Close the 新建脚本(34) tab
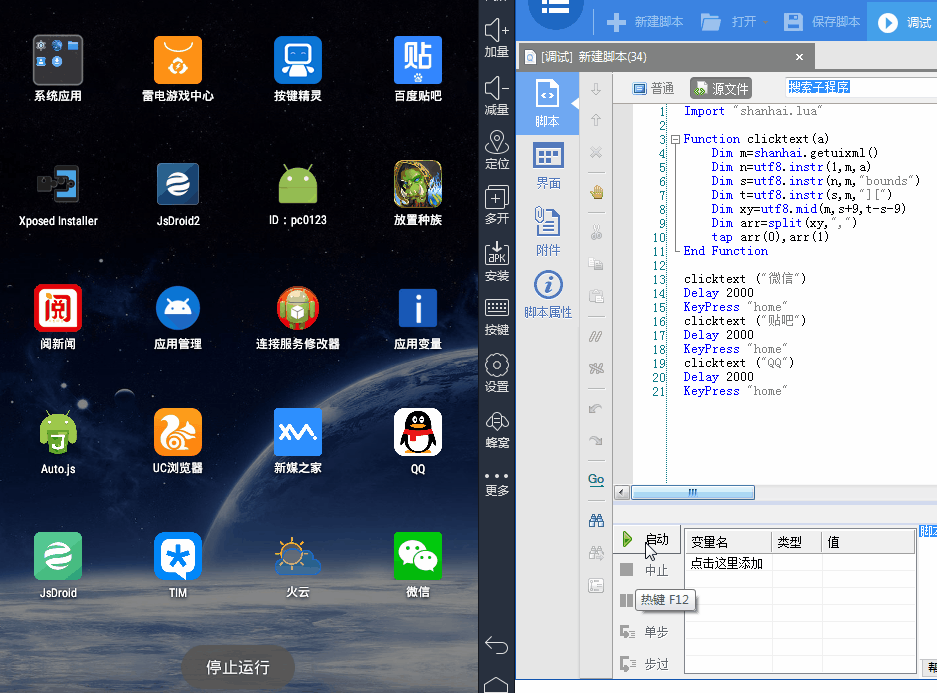Viewport: 937px width, 693px height. pyautogui.click(x=800, y=57)
